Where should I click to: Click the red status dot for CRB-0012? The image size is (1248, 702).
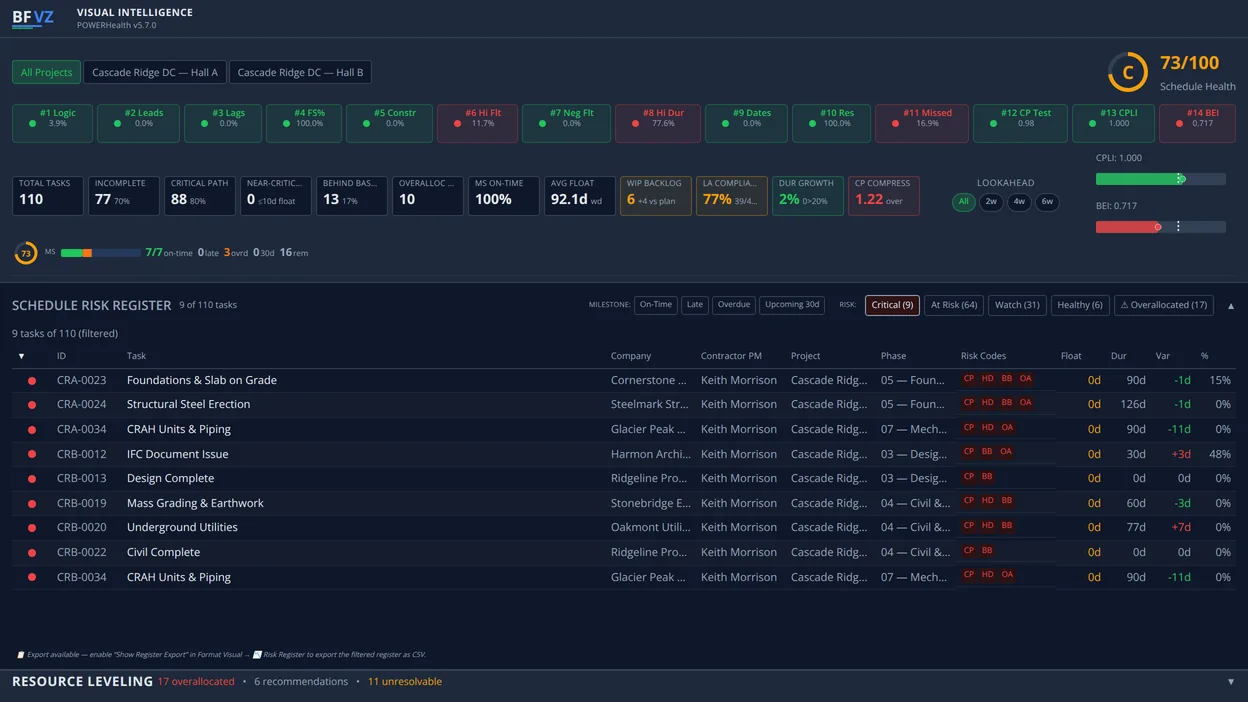32,455
